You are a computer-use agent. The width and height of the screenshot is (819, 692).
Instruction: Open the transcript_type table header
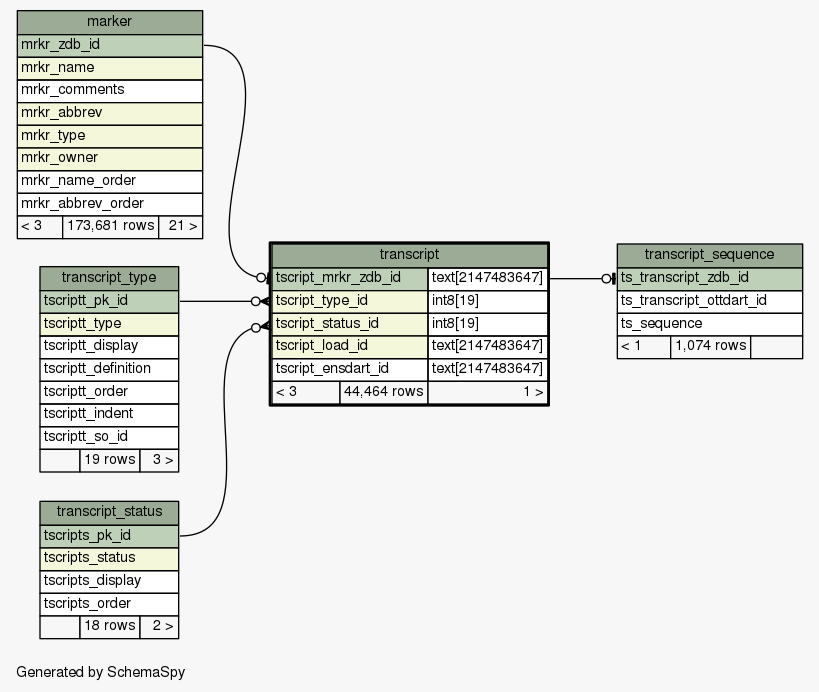(x=109, y=277)
